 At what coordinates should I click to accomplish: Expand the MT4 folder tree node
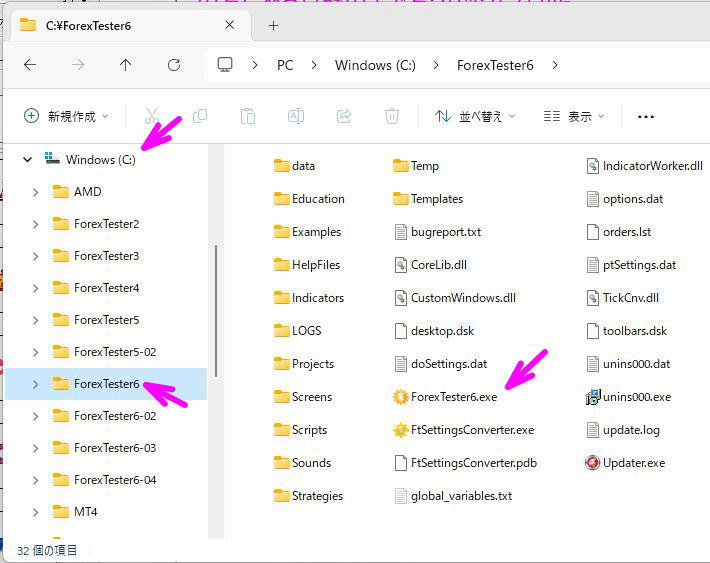36,512
